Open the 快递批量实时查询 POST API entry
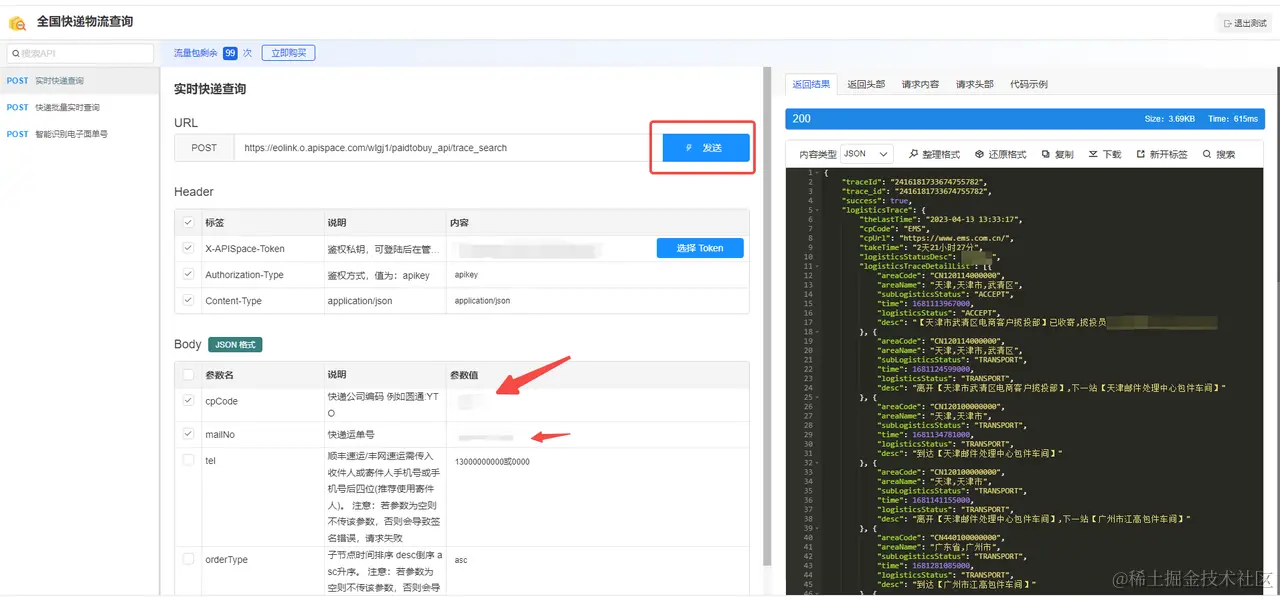The image size is (1280, 597). [80, 107]
